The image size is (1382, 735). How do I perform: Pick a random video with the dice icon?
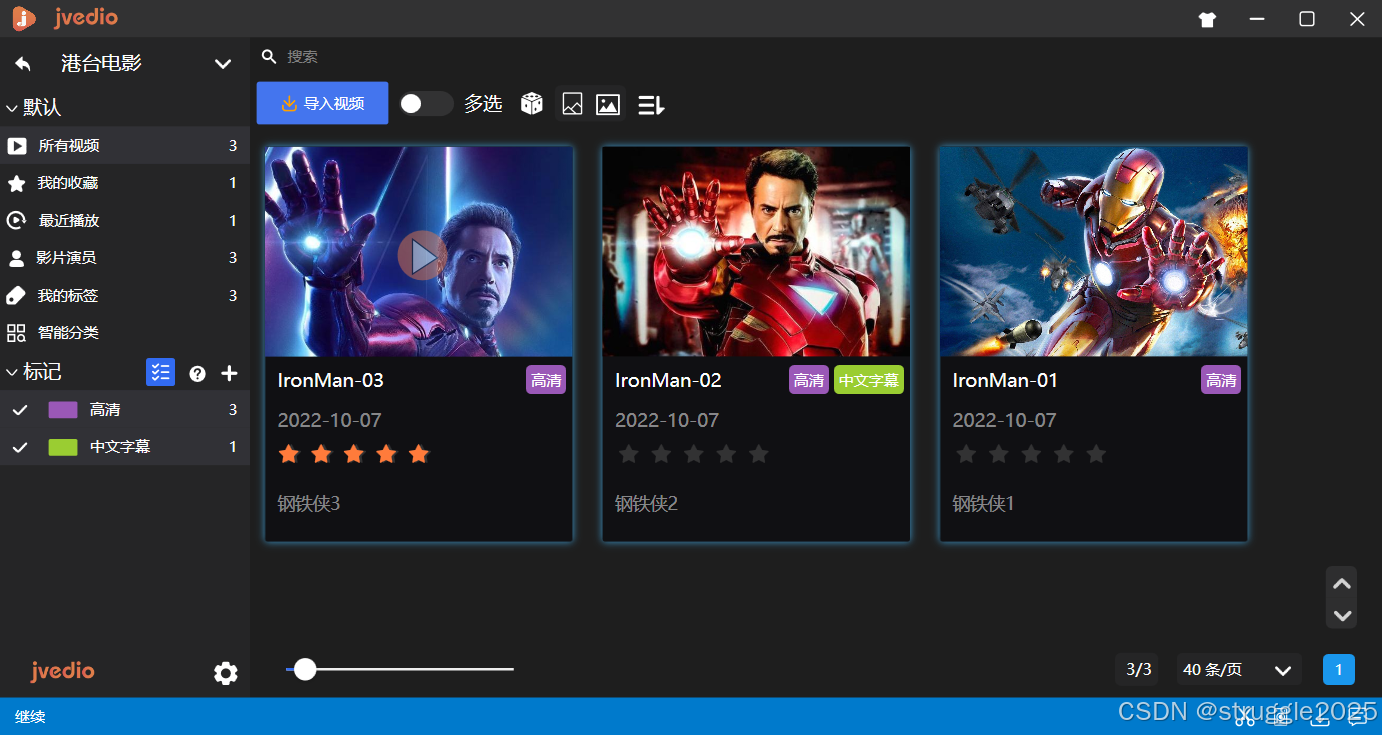532,103
